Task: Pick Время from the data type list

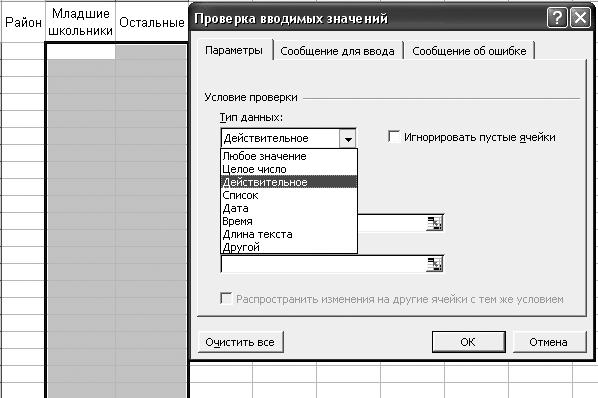Action: tap(289, 221)
